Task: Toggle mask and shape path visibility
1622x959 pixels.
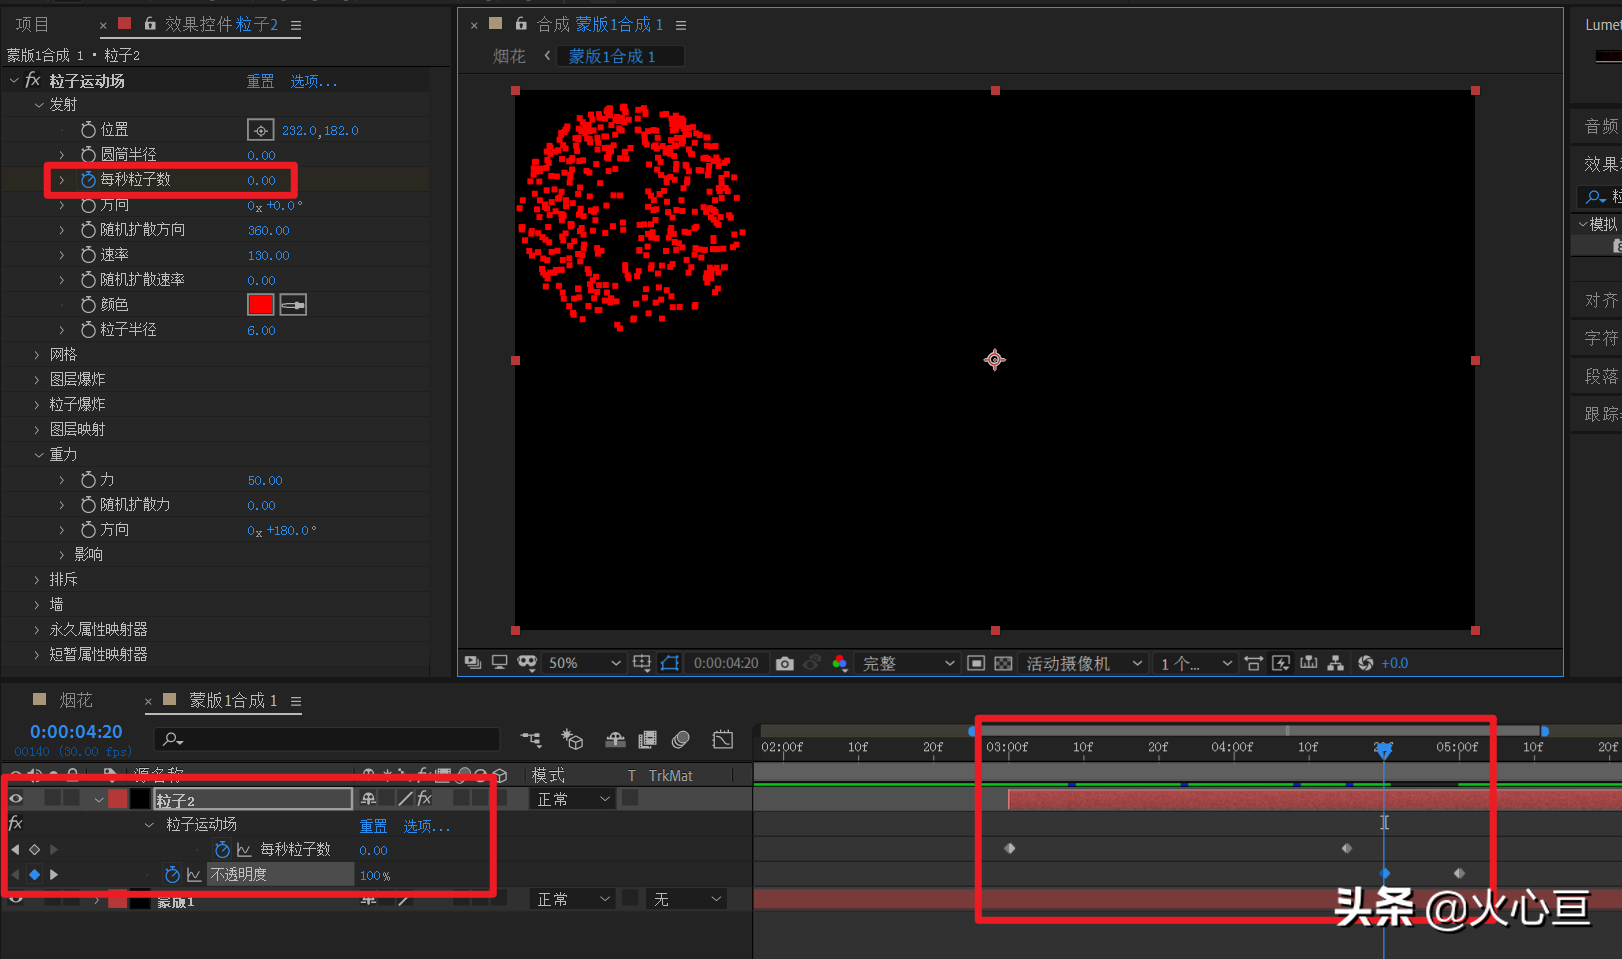Action: [x=670, y=663]
